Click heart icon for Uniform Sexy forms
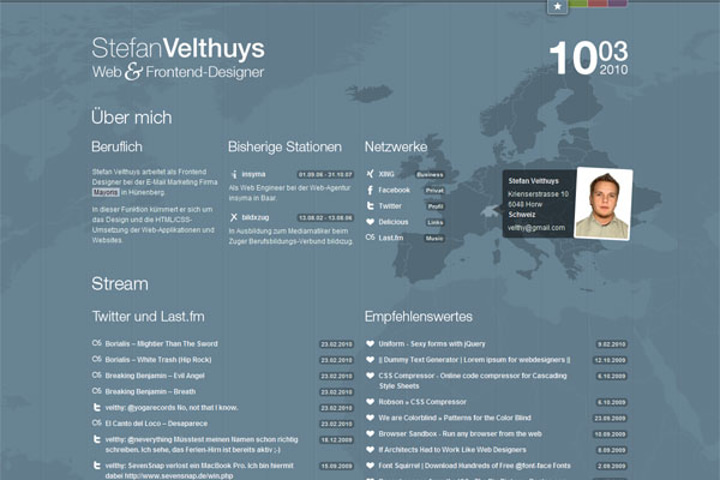The height and width of the screenshot is (480, 720). 370,343
